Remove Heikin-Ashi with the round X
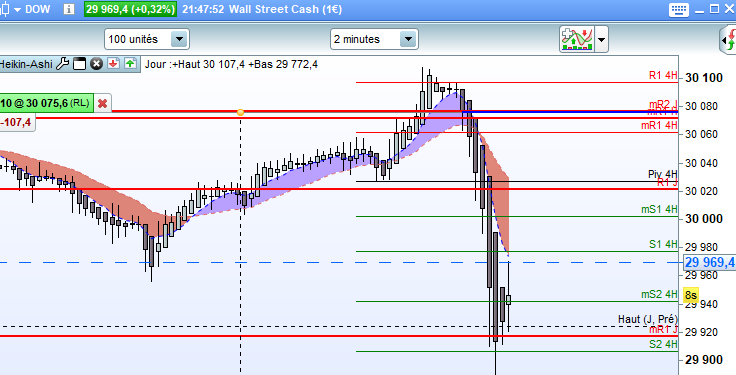 pyautogui.click(x=96, y=64)
